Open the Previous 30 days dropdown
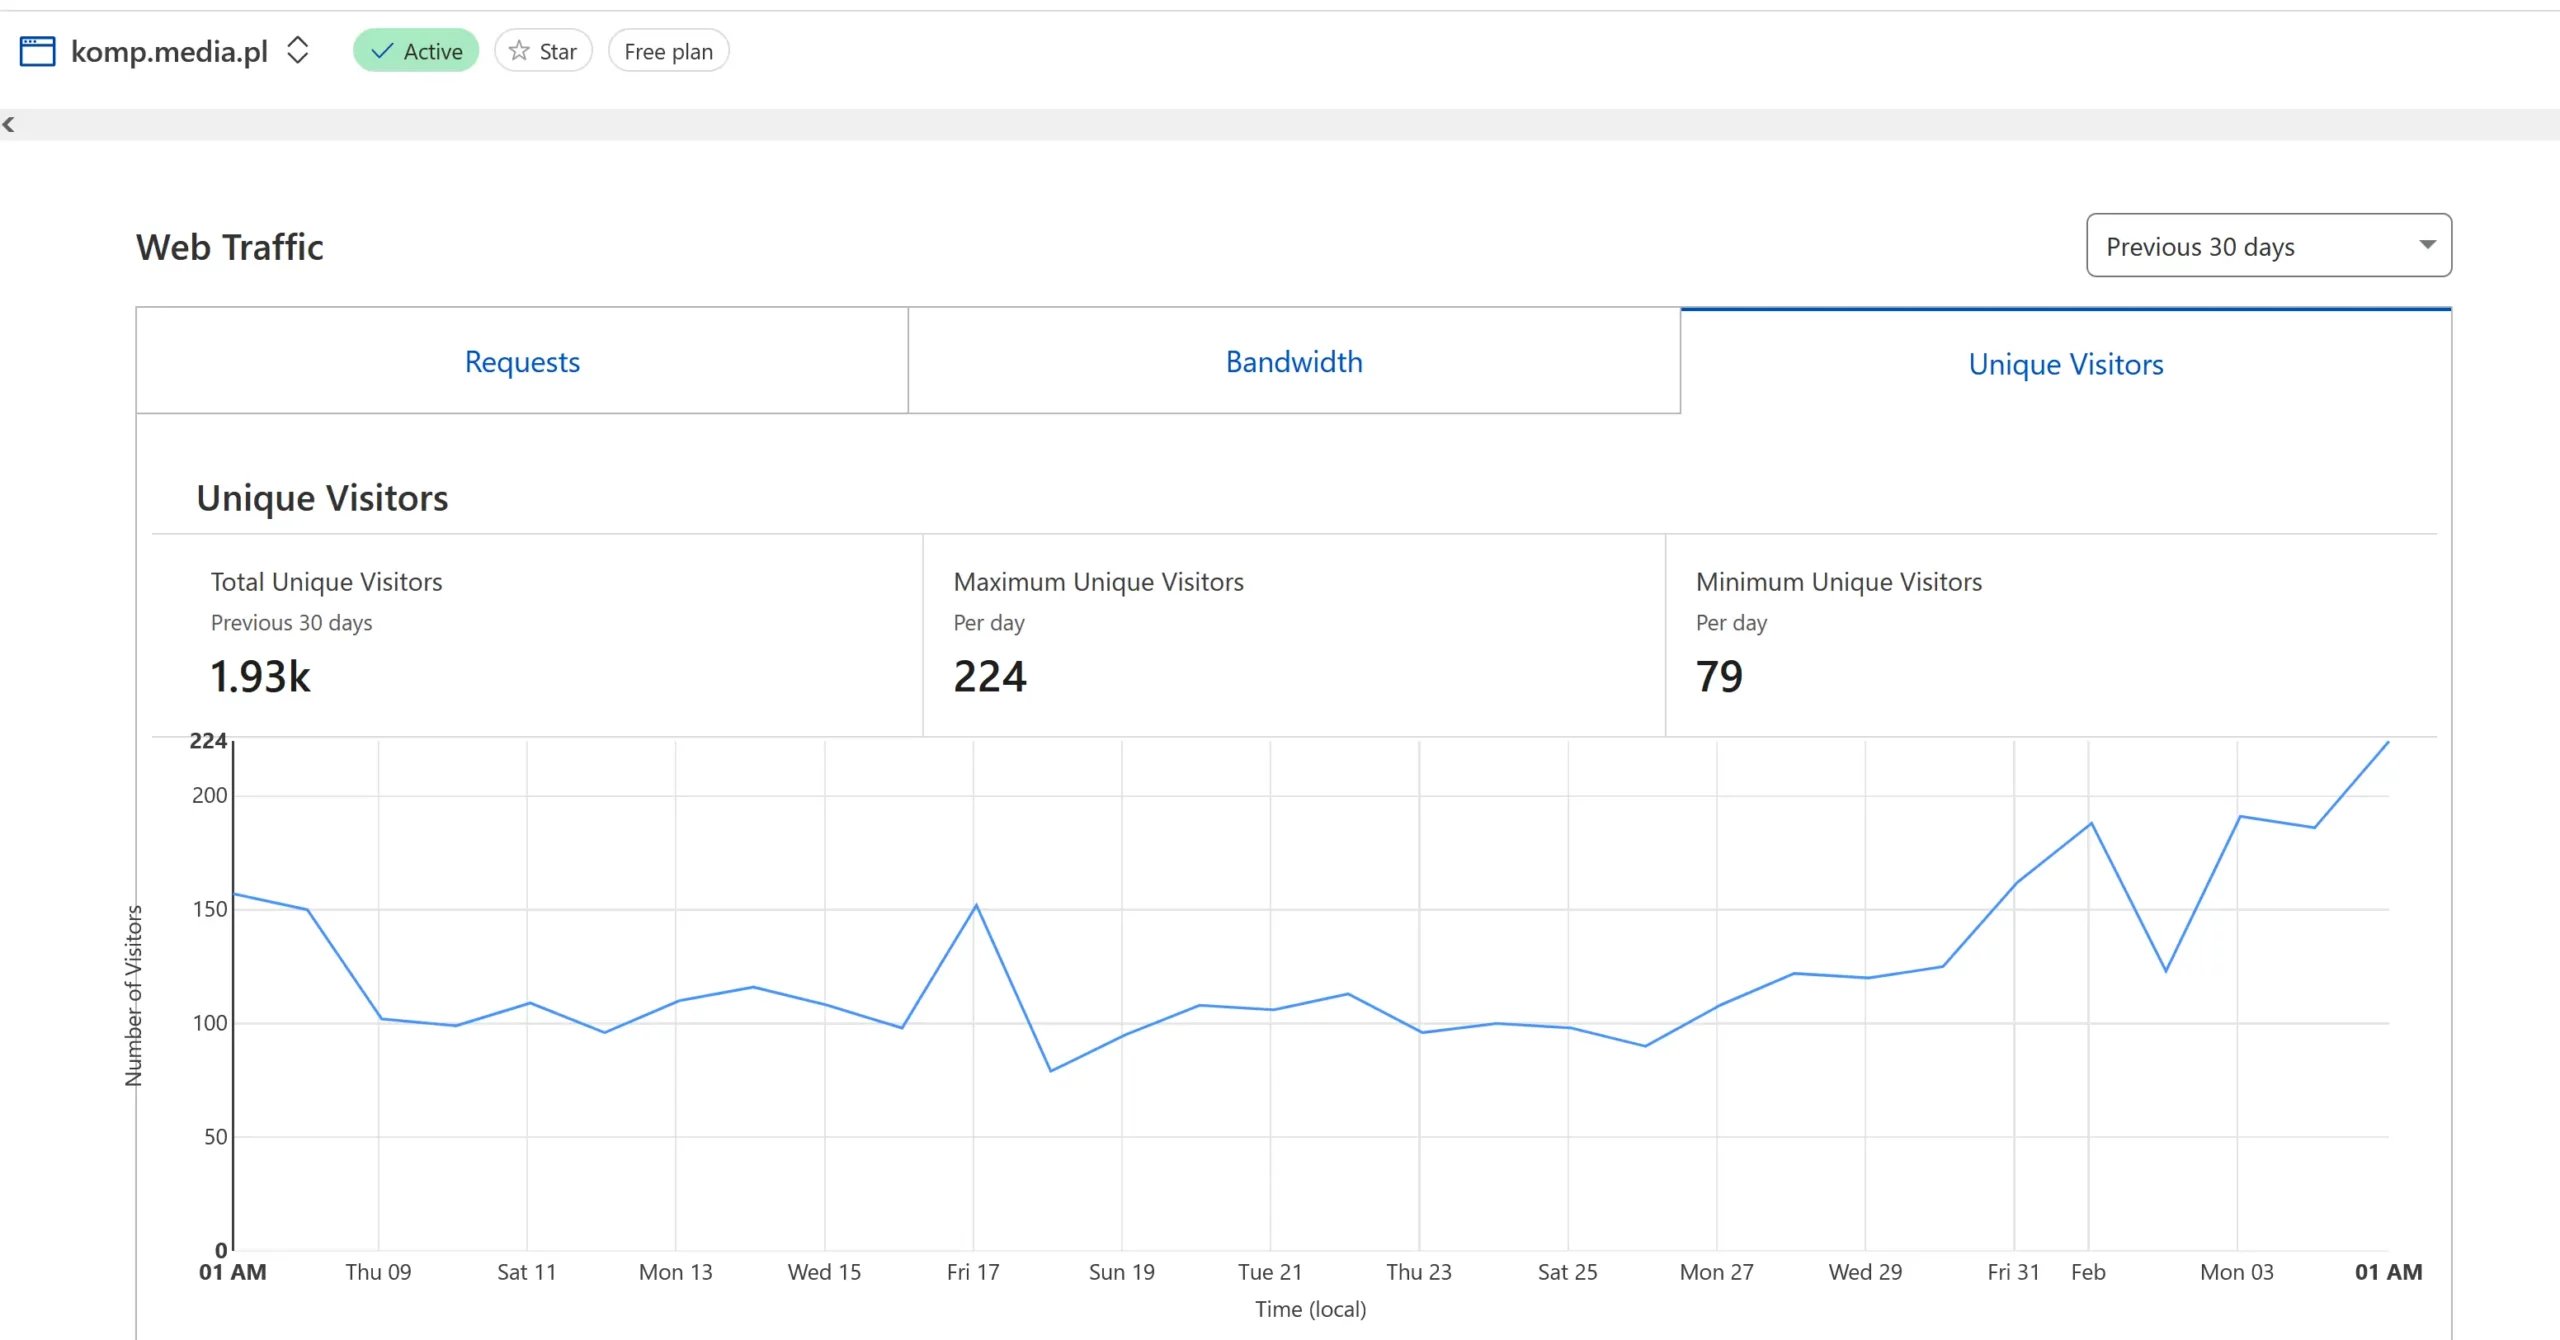The image size is (2560, 1340). point(2200,246)
